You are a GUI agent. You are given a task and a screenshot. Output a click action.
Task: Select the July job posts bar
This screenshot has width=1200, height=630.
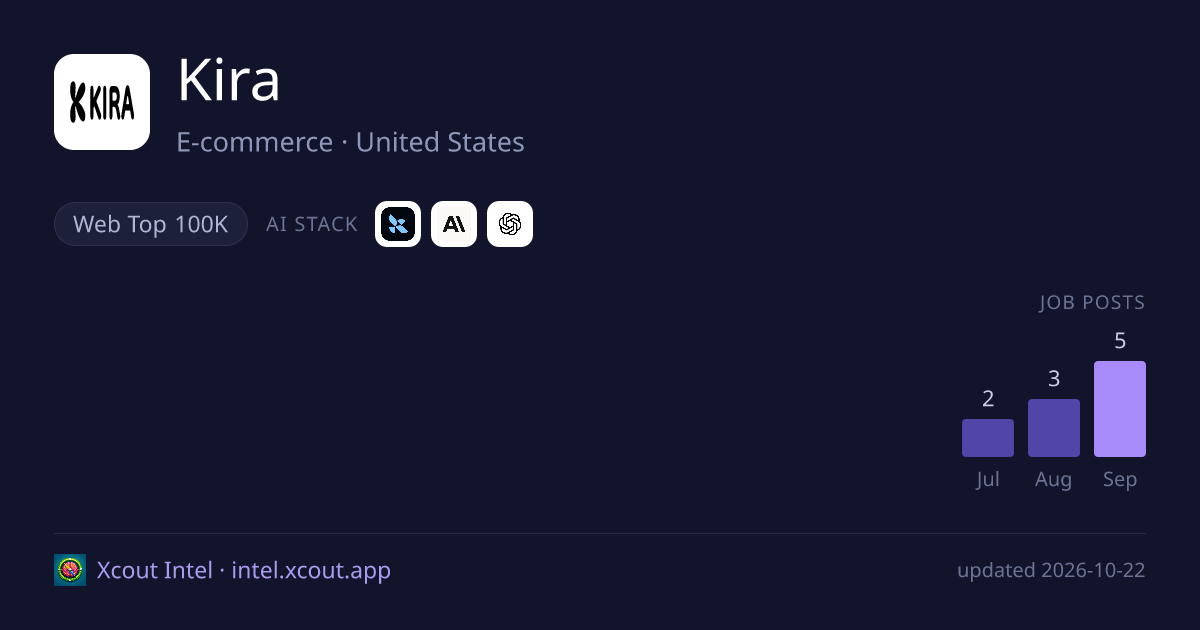tap(988, 438)
